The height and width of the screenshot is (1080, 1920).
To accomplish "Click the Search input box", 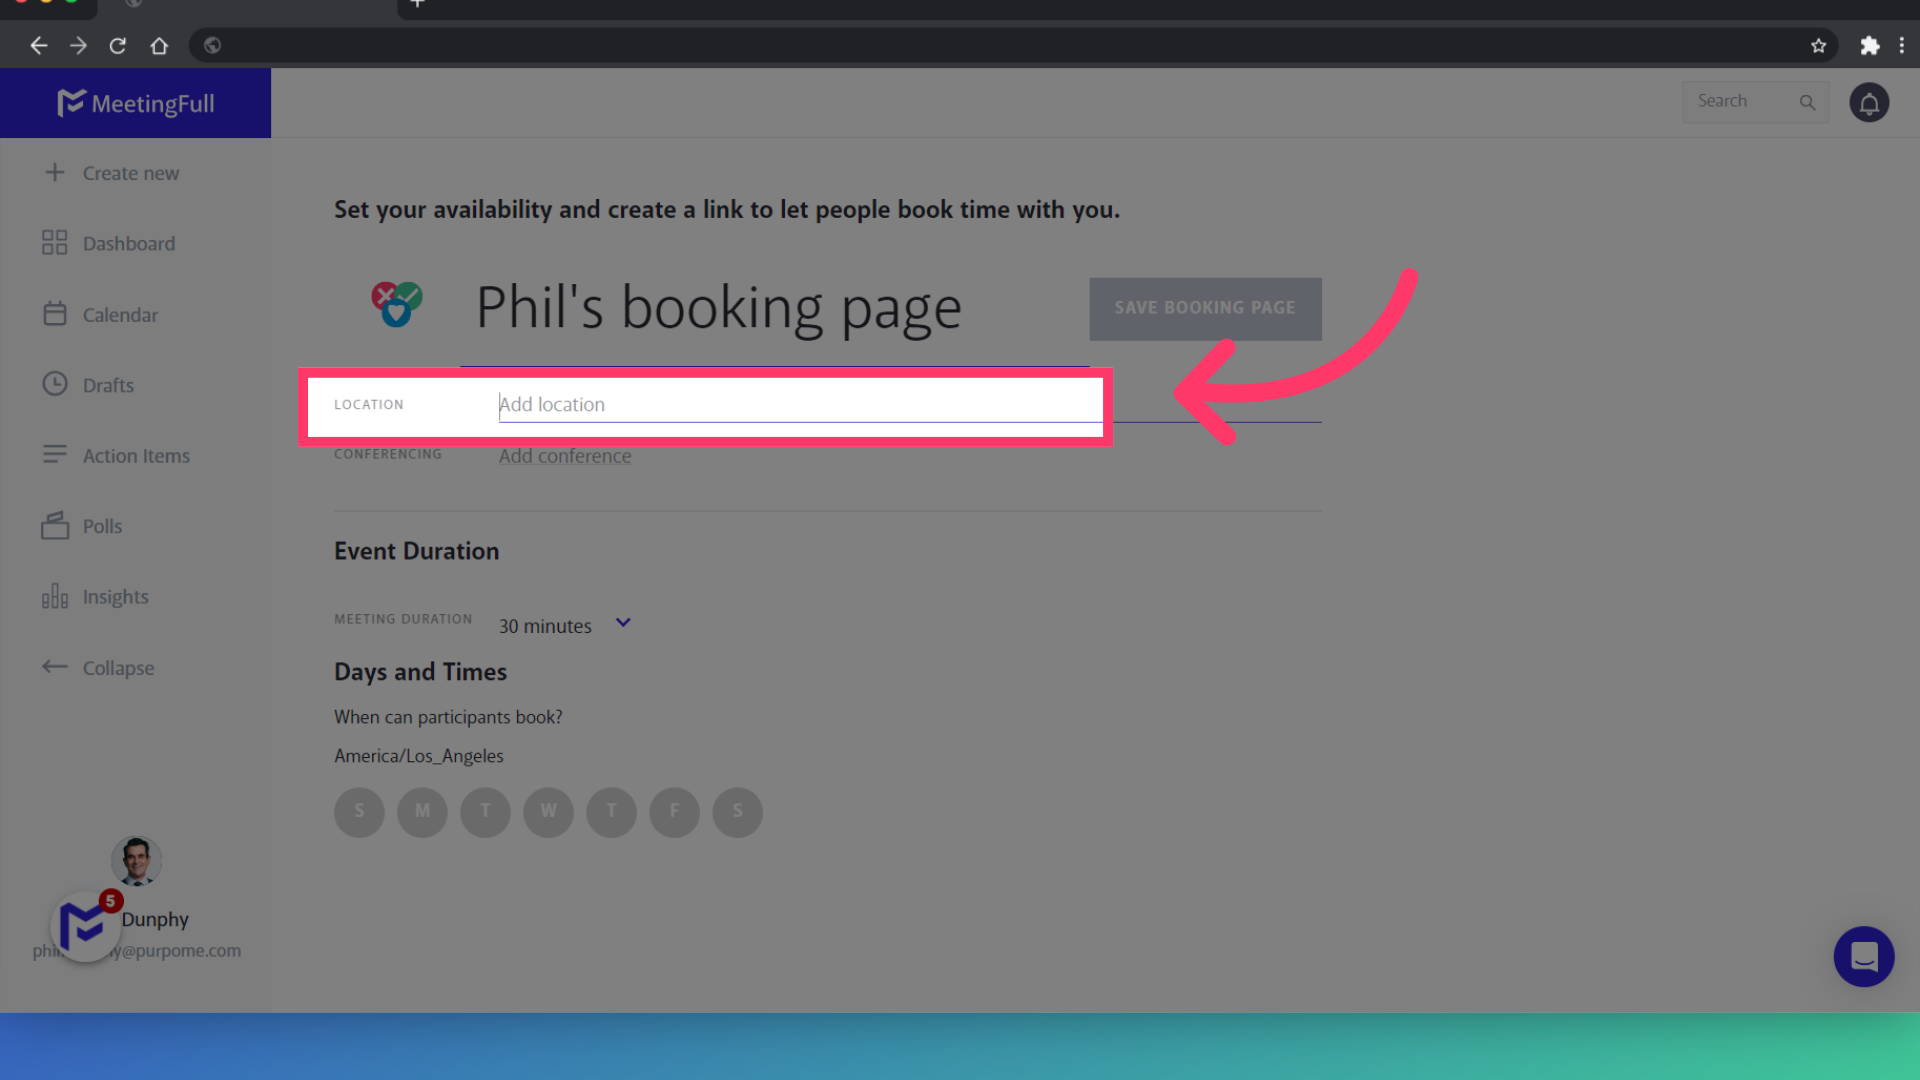I will (1755, 102).
